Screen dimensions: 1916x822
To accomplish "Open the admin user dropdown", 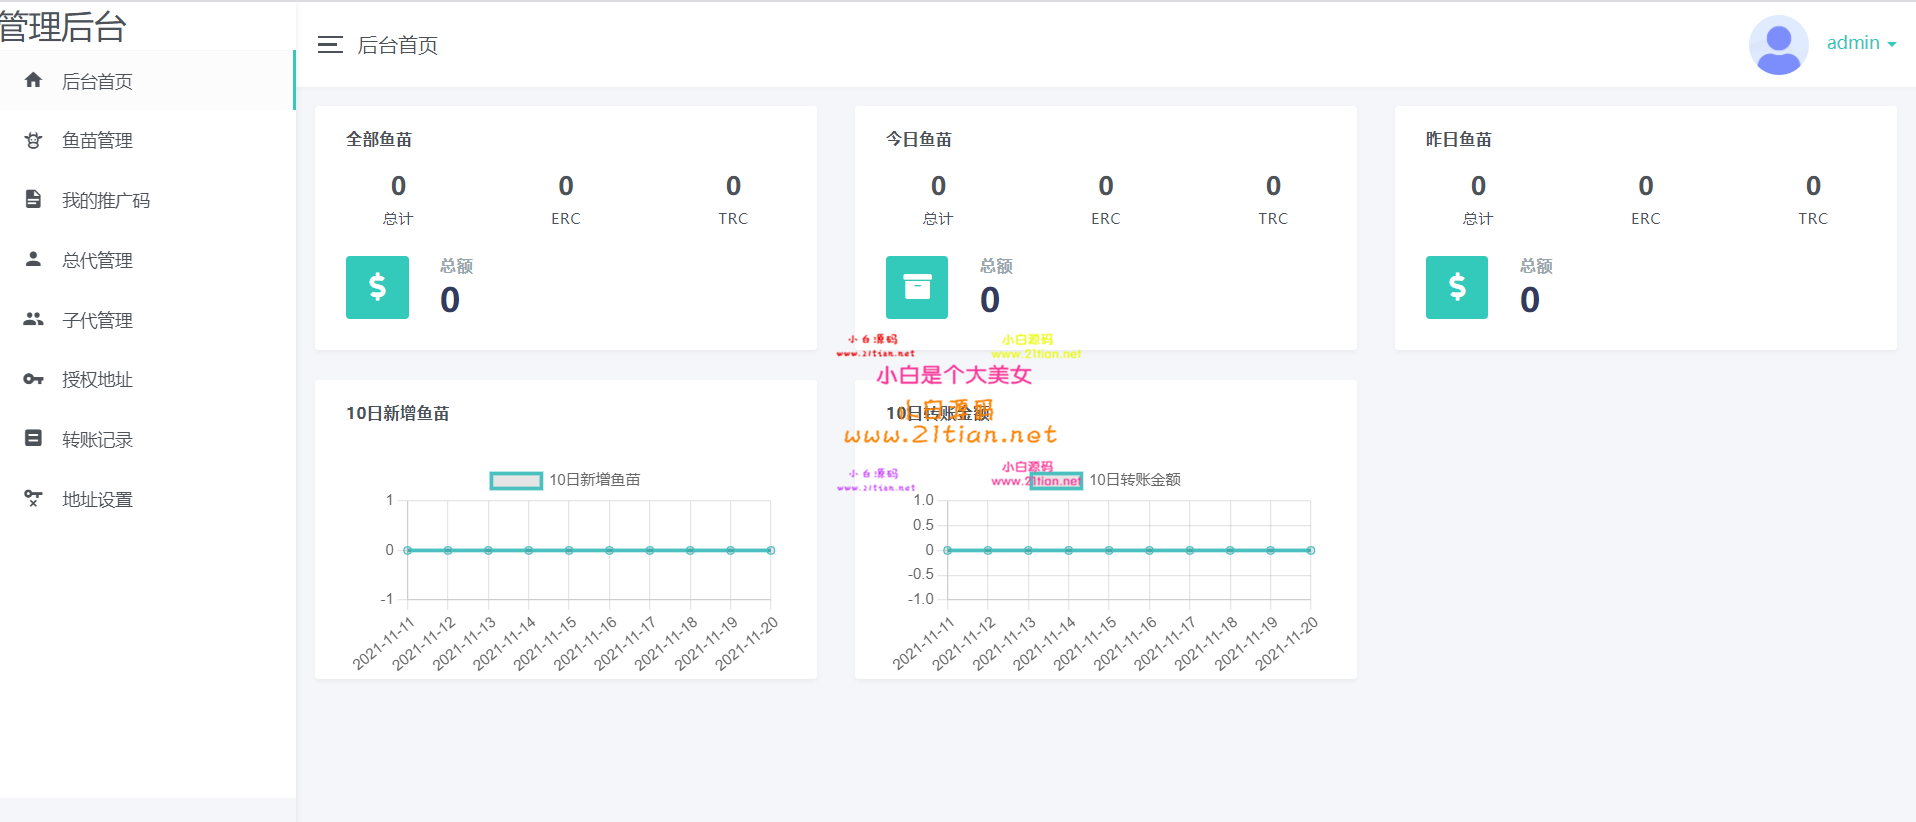I will pyautogui.click(x=1860, y=43).
